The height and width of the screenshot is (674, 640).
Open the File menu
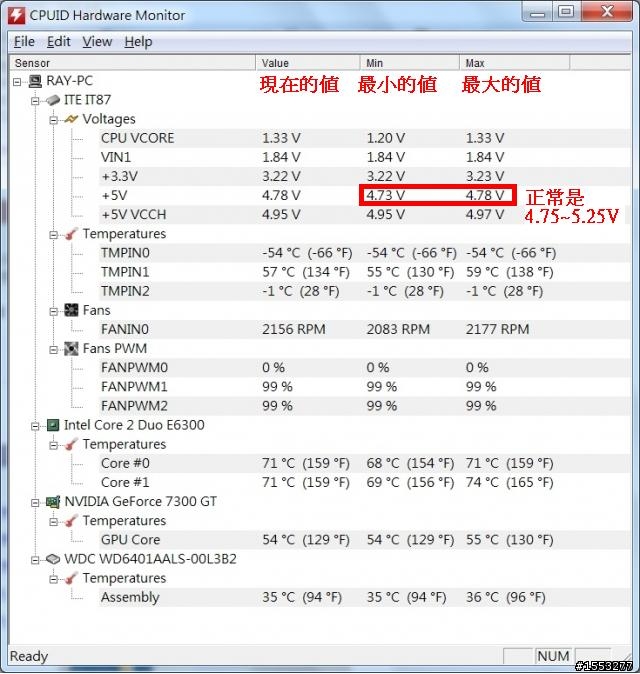coord(24,42)
